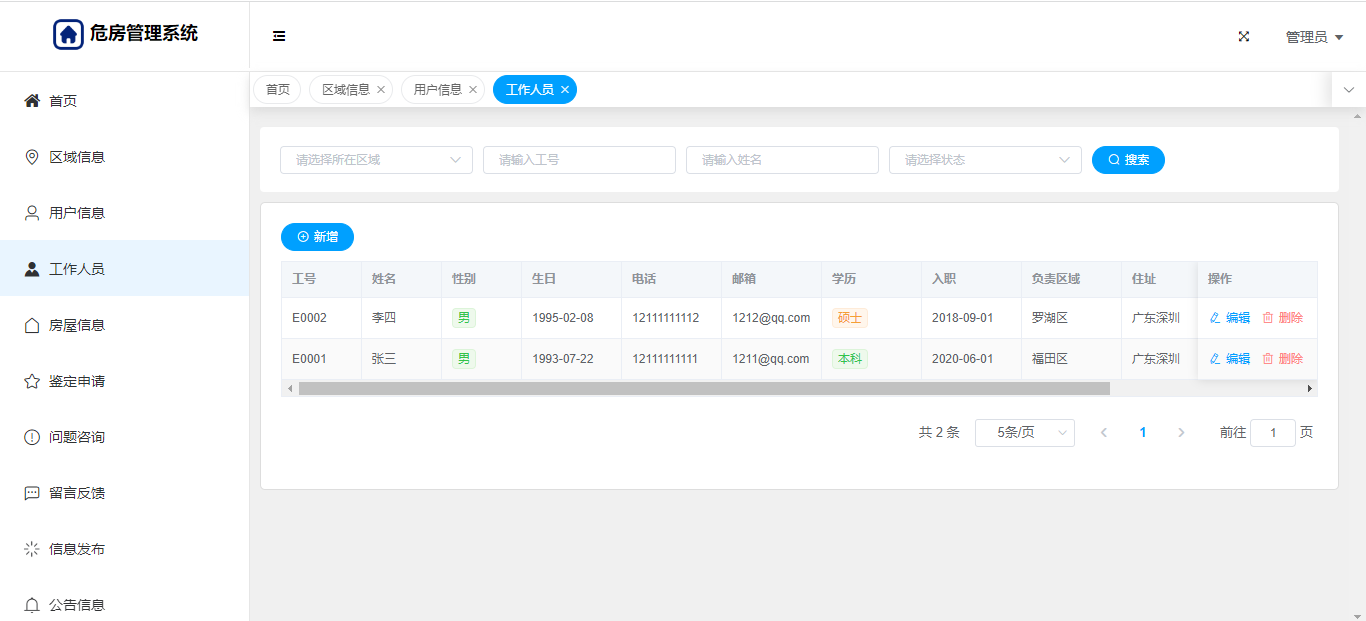The height and width of the screenshot is (621, 1366).
Task: Go to 鉴定申请 in the sidebar
Action: 77,381
